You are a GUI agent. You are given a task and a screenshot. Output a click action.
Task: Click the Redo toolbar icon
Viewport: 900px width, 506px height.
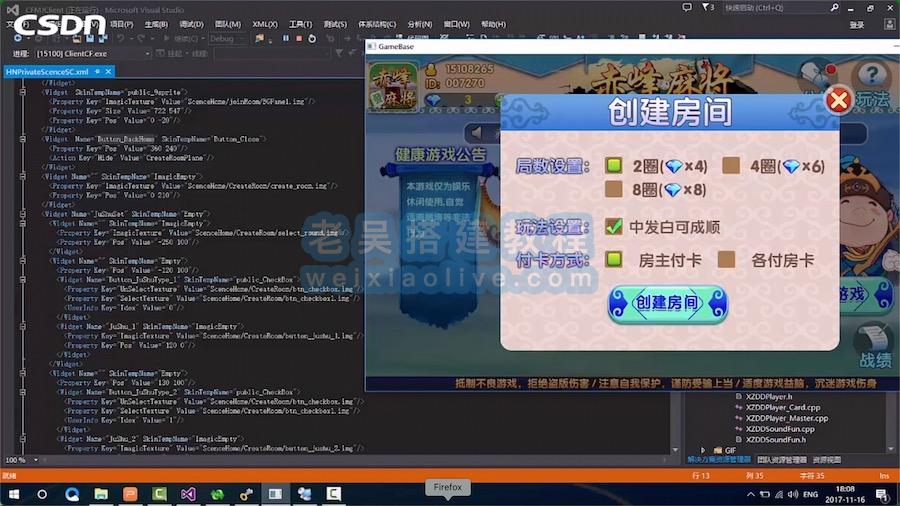[x=141, y=38]
